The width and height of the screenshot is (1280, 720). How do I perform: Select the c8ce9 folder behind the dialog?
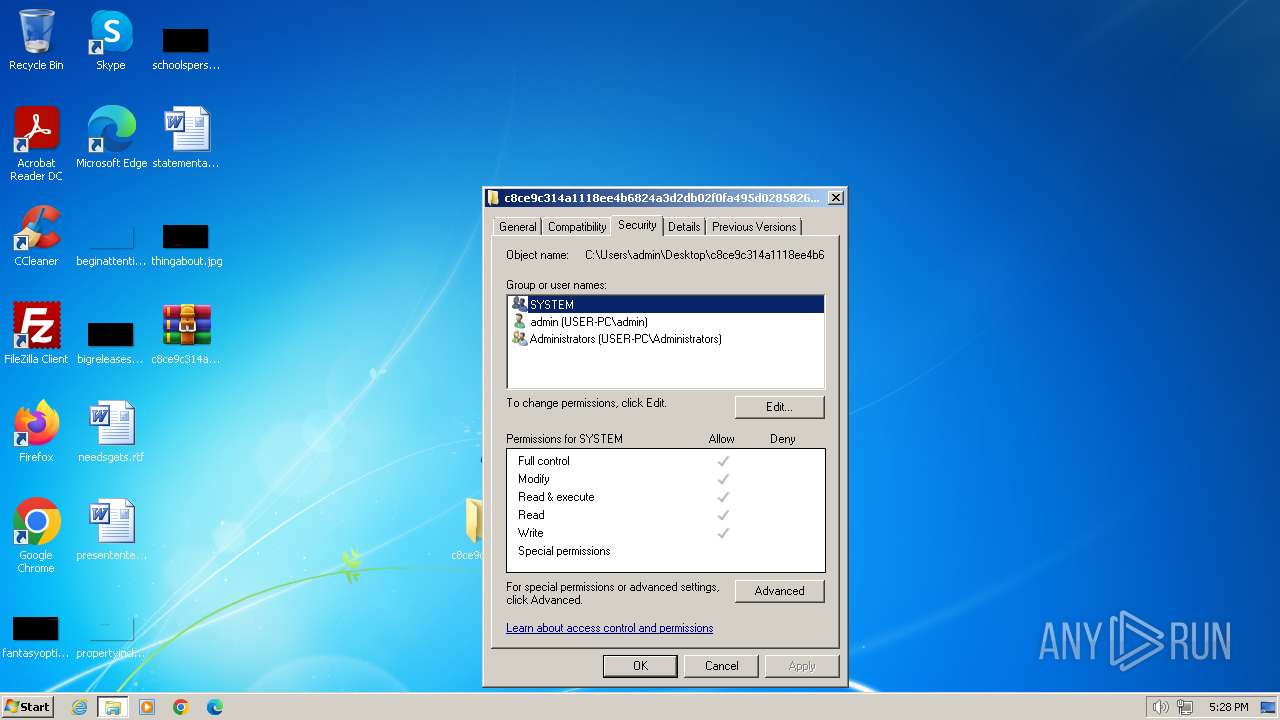click(472, 530)
